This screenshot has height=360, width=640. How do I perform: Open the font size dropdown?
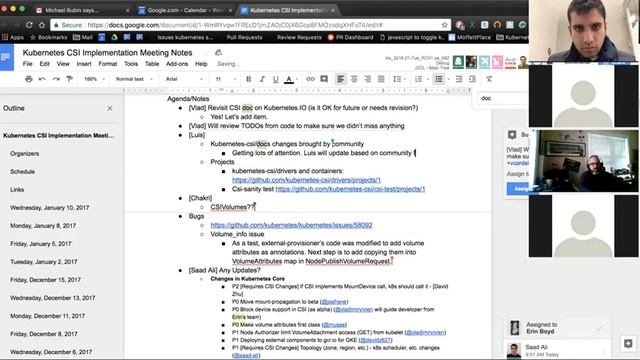pyautogui.click(x=226, y=79)
